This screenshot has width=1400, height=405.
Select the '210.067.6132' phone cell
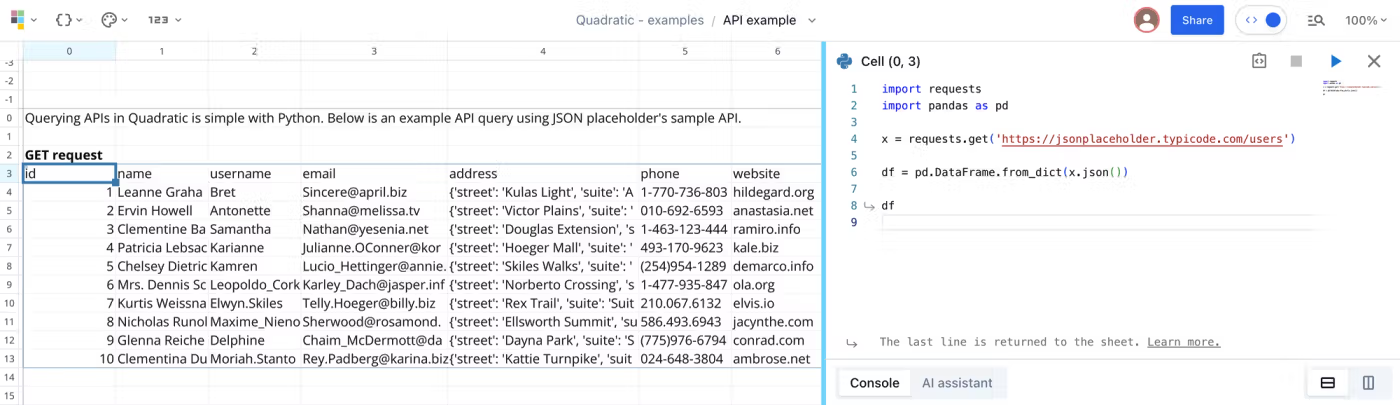685,303
